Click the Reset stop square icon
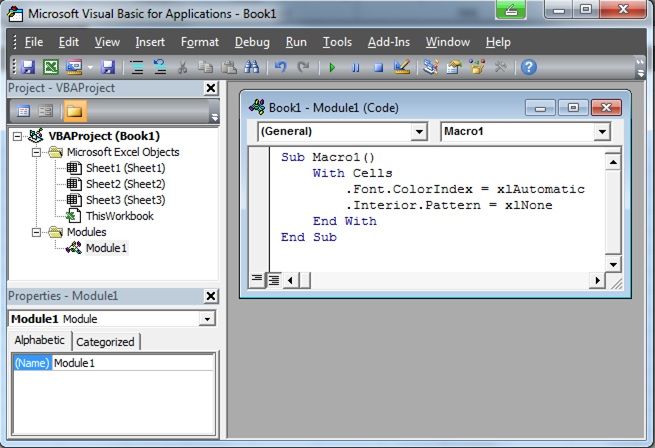 click(x=378, y=67)
